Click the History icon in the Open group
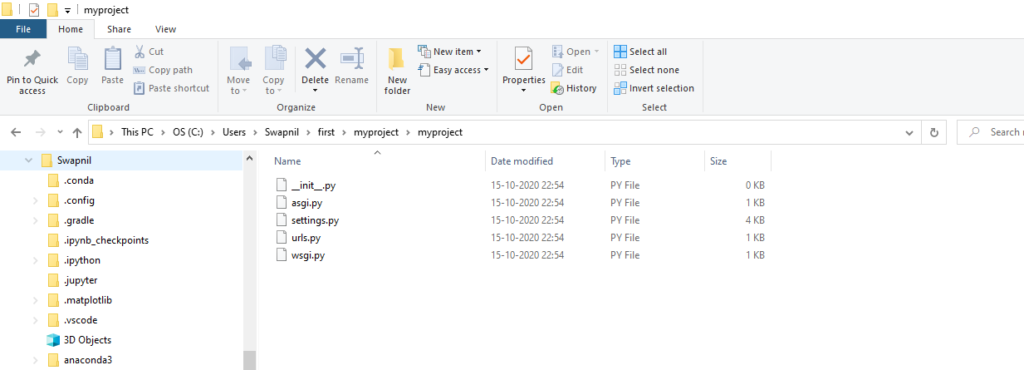Image resolution: width=1024 pixels, height=370 pixels. (557, 88)
